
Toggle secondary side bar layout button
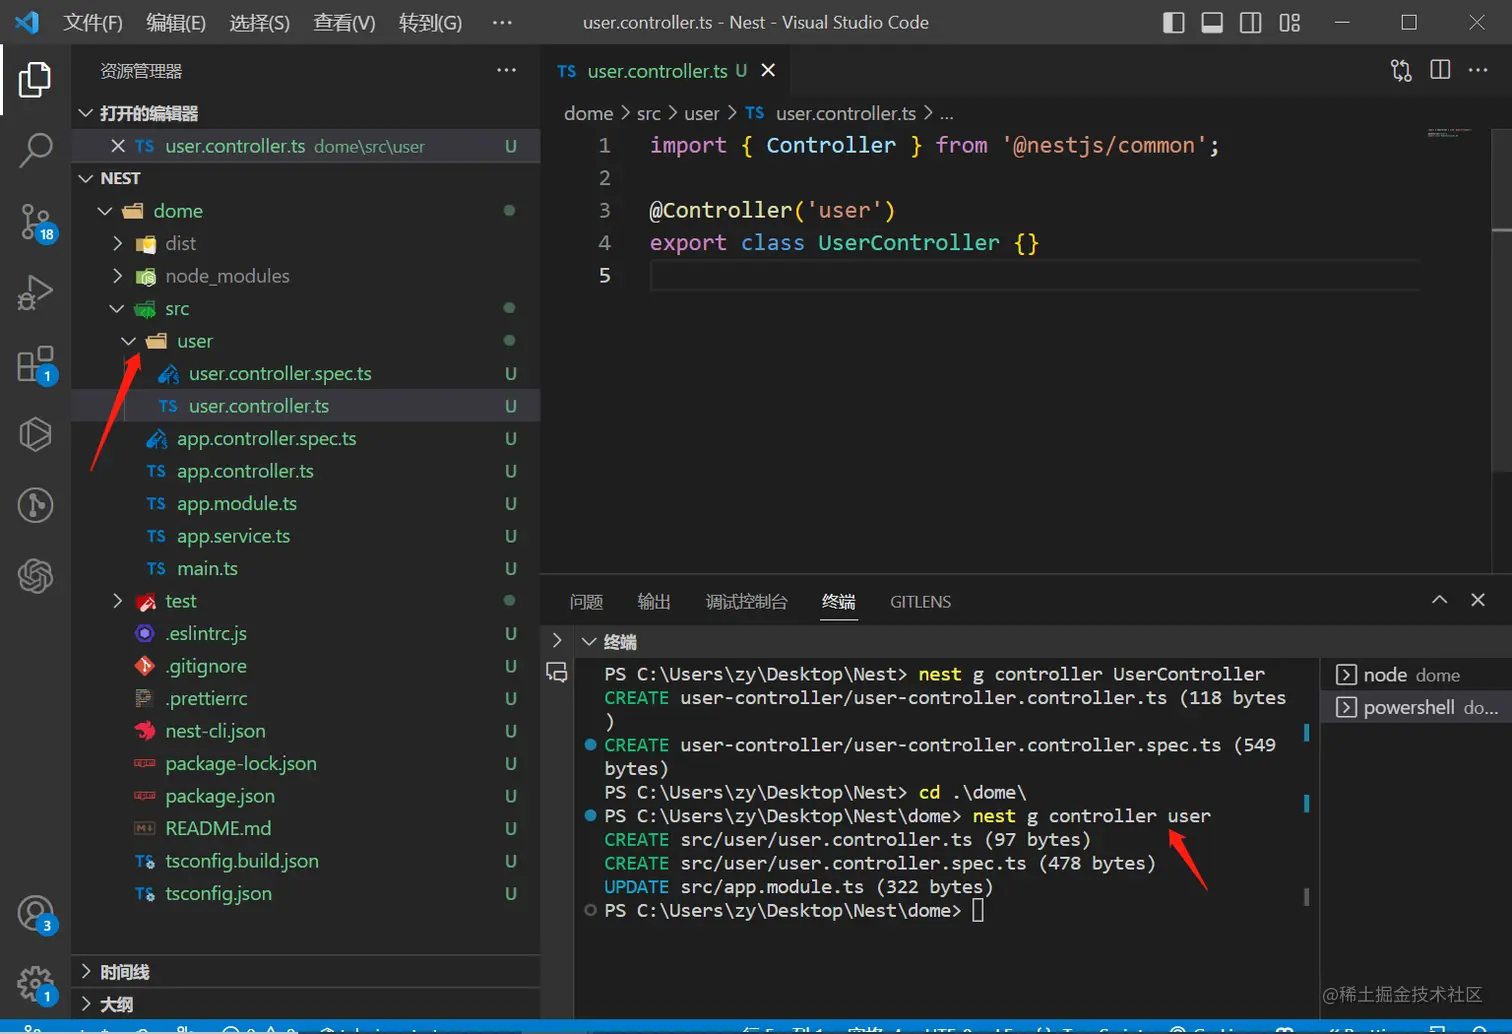tap(1250, 22)
